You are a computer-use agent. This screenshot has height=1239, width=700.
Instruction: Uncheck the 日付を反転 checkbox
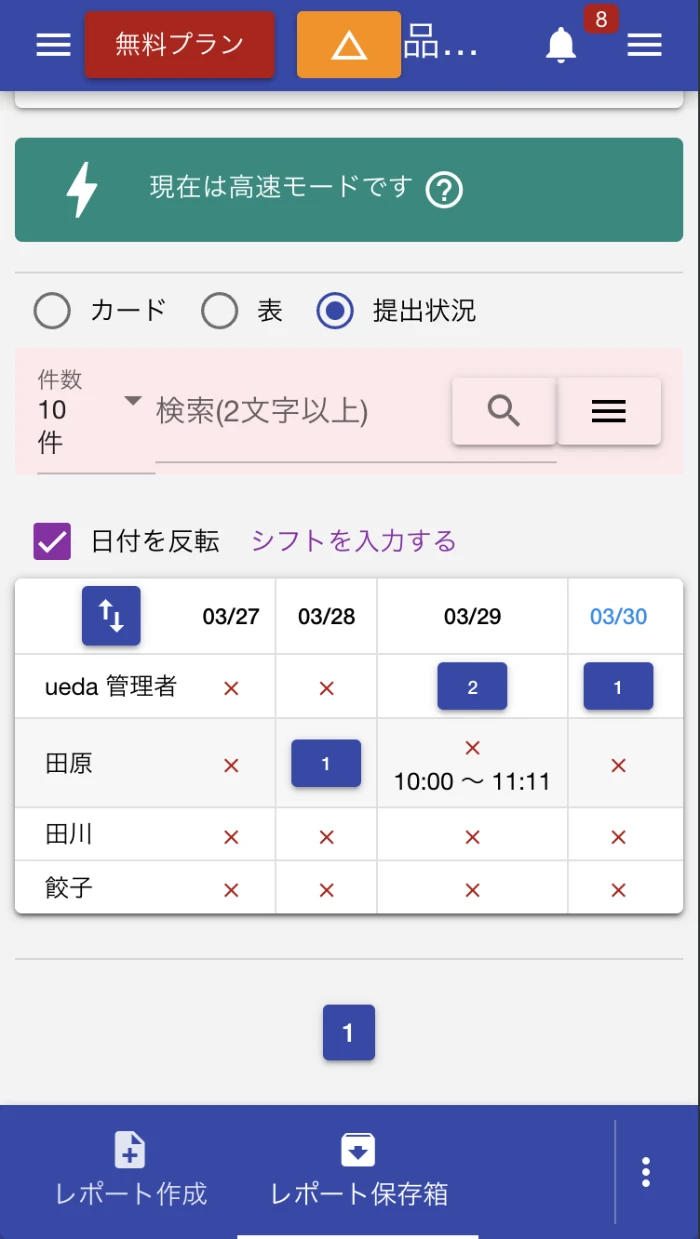coord(51,539)
